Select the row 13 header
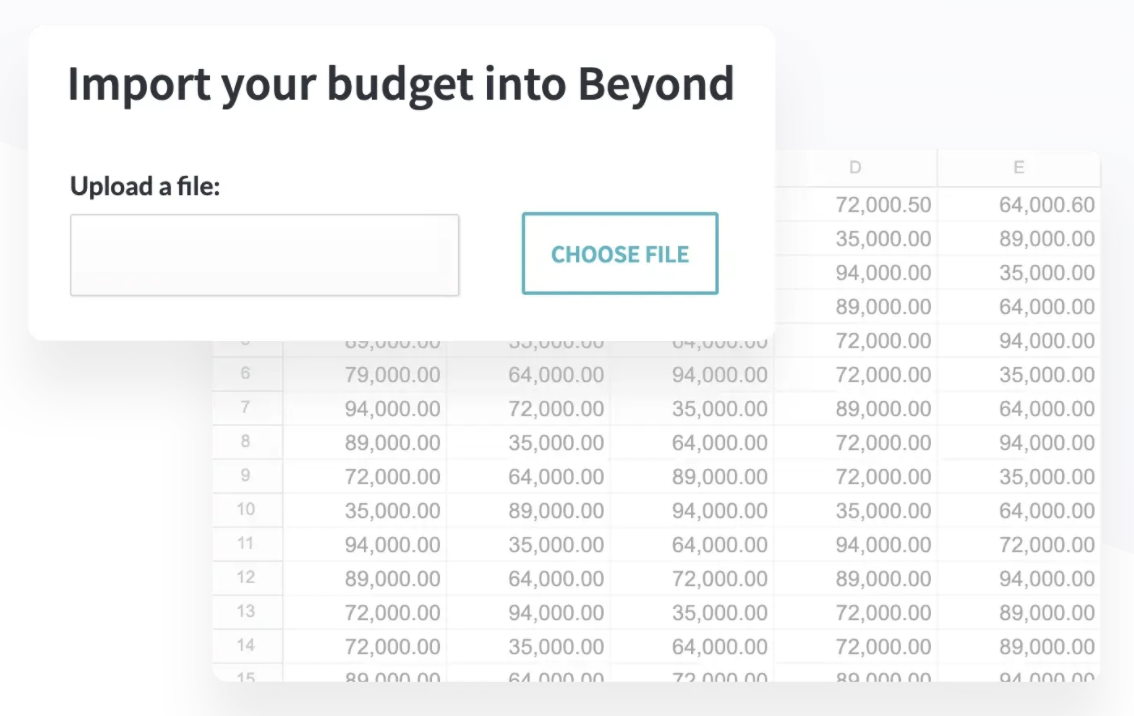Image resolution: width=1134 pixels, height=716 pixels. [246, 612]
